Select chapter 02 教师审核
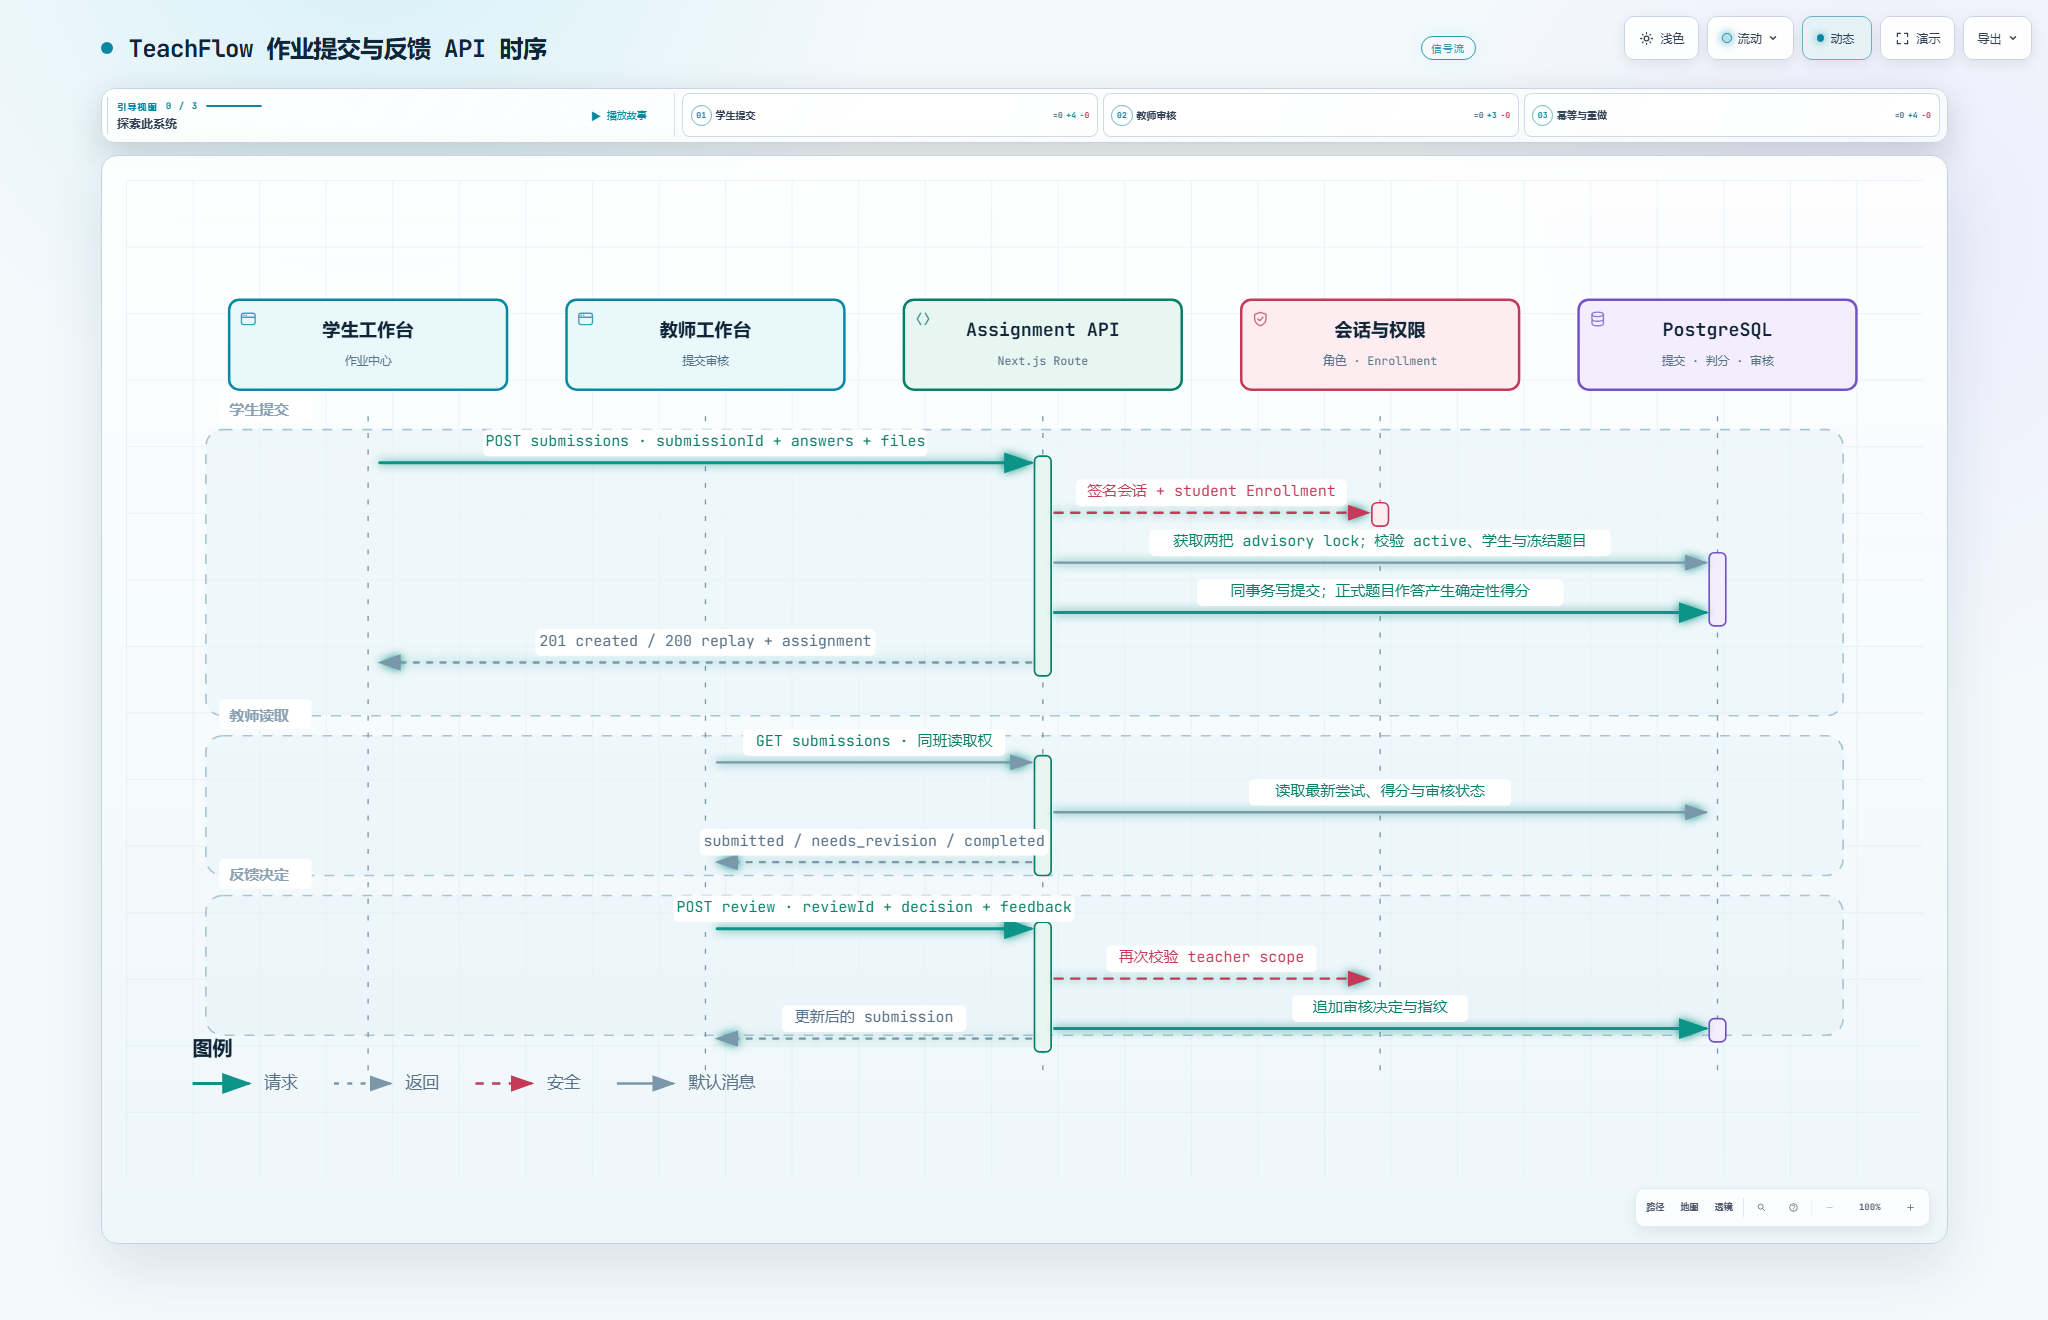Image resolution: width=2048 pixels, height=1320 pixels. (x=1311, y=115)
